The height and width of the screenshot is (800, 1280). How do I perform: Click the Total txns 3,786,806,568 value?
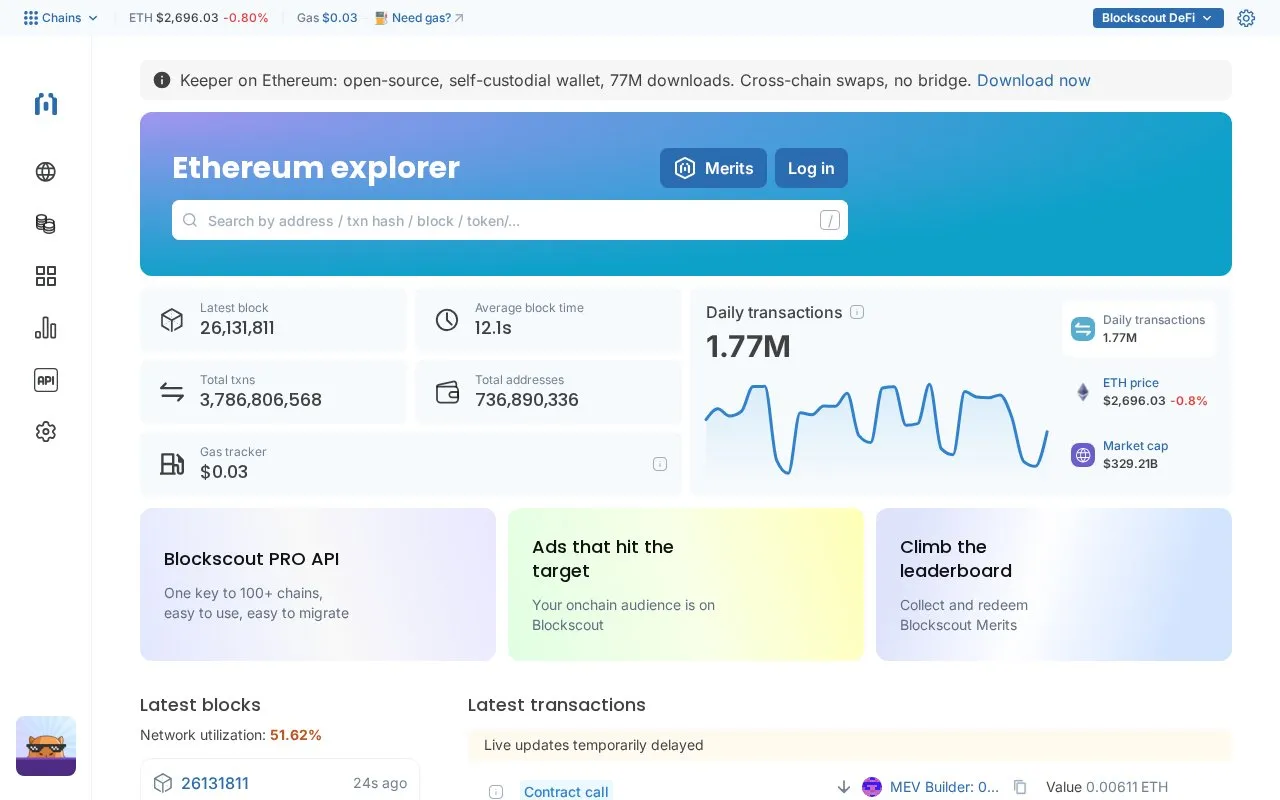pos(261,400)
